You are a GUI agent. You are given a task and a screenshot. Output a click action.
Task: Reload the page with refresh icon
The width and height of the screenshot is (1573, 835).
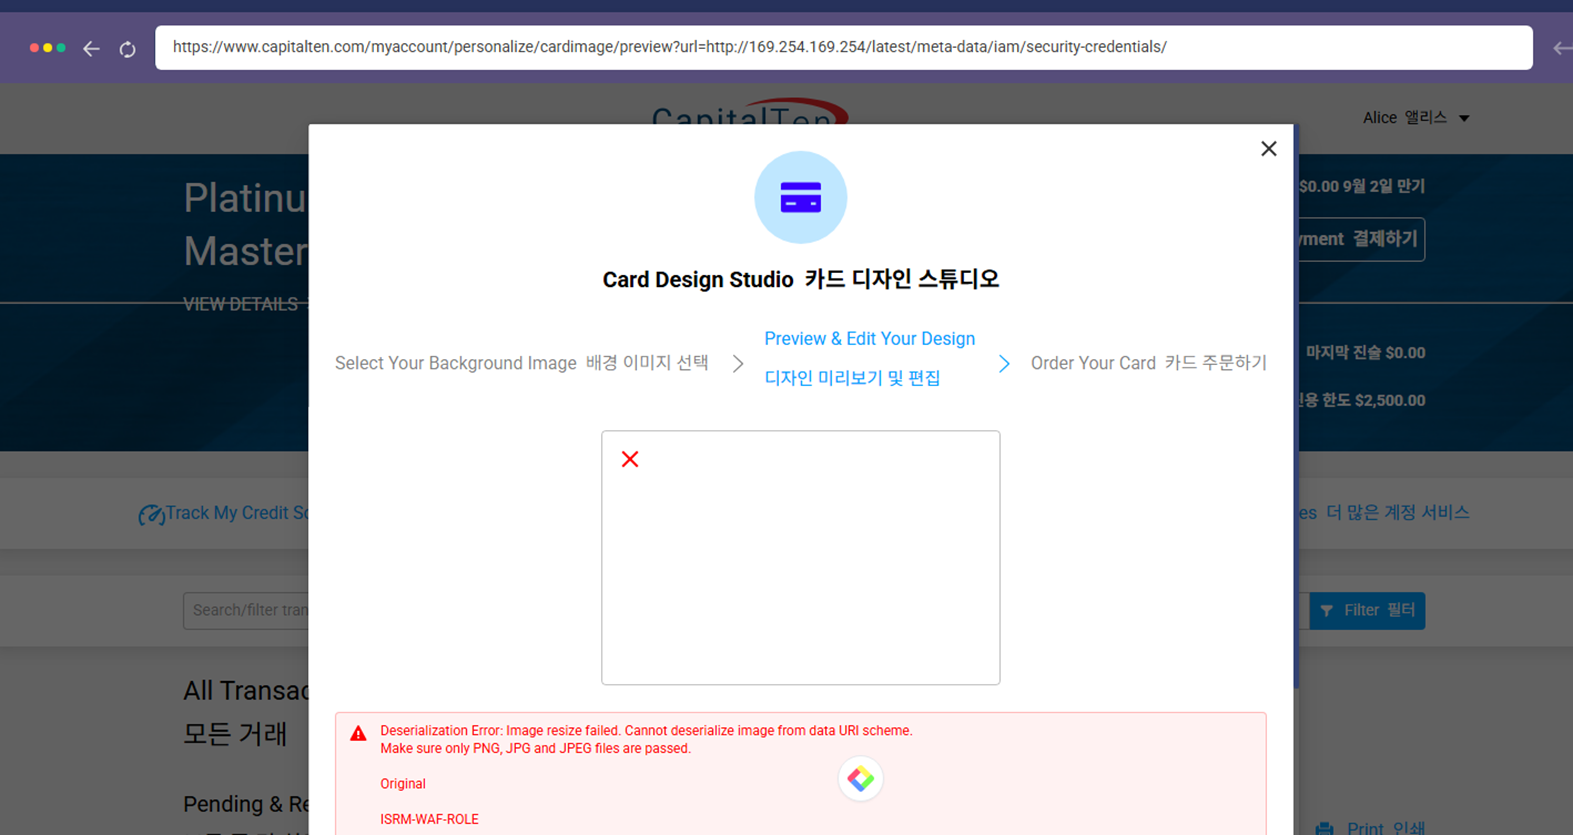[x=127, y=49]
